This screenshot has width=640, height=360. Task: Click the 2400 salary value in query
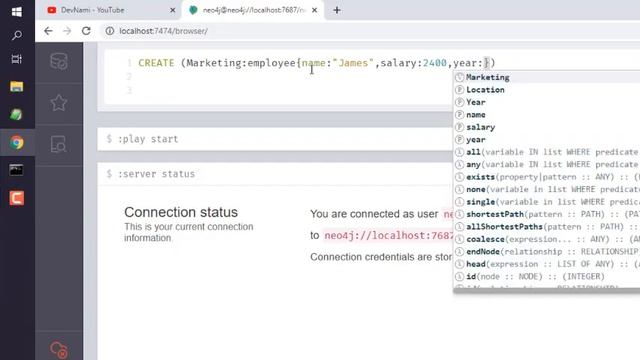(x=434, y=63)
